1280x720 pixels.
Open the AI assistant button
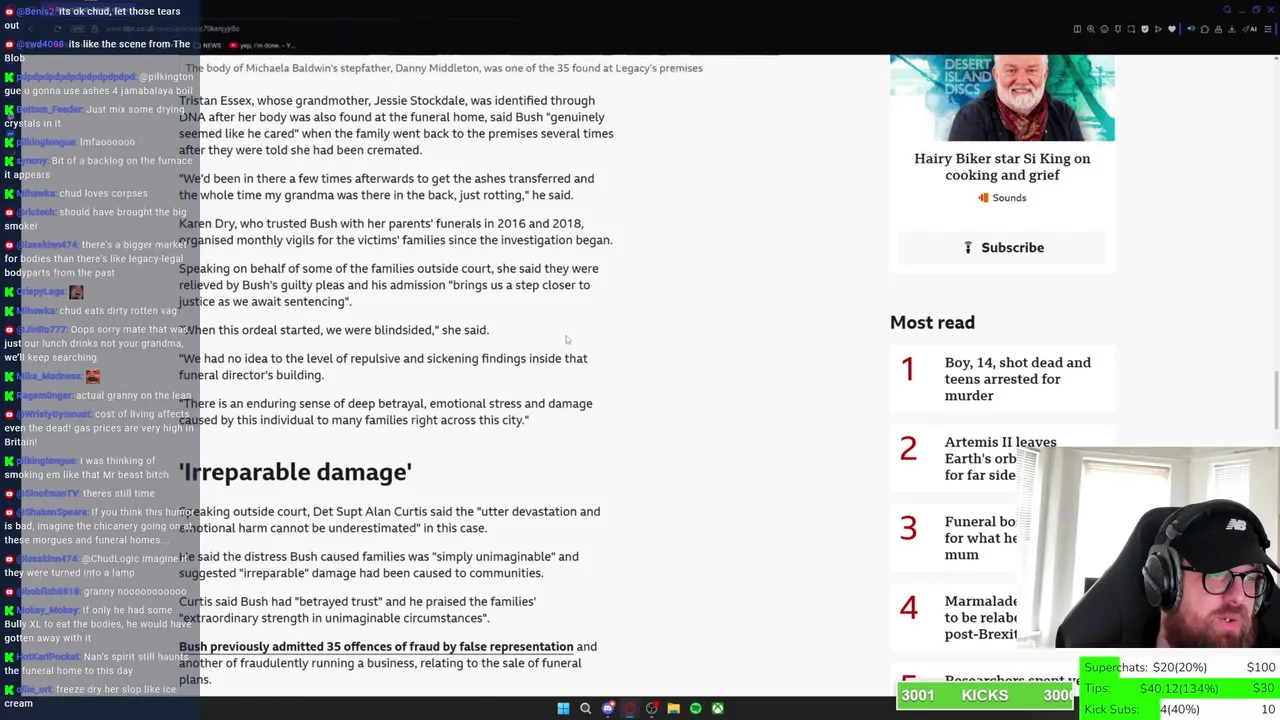(1250, 29)
